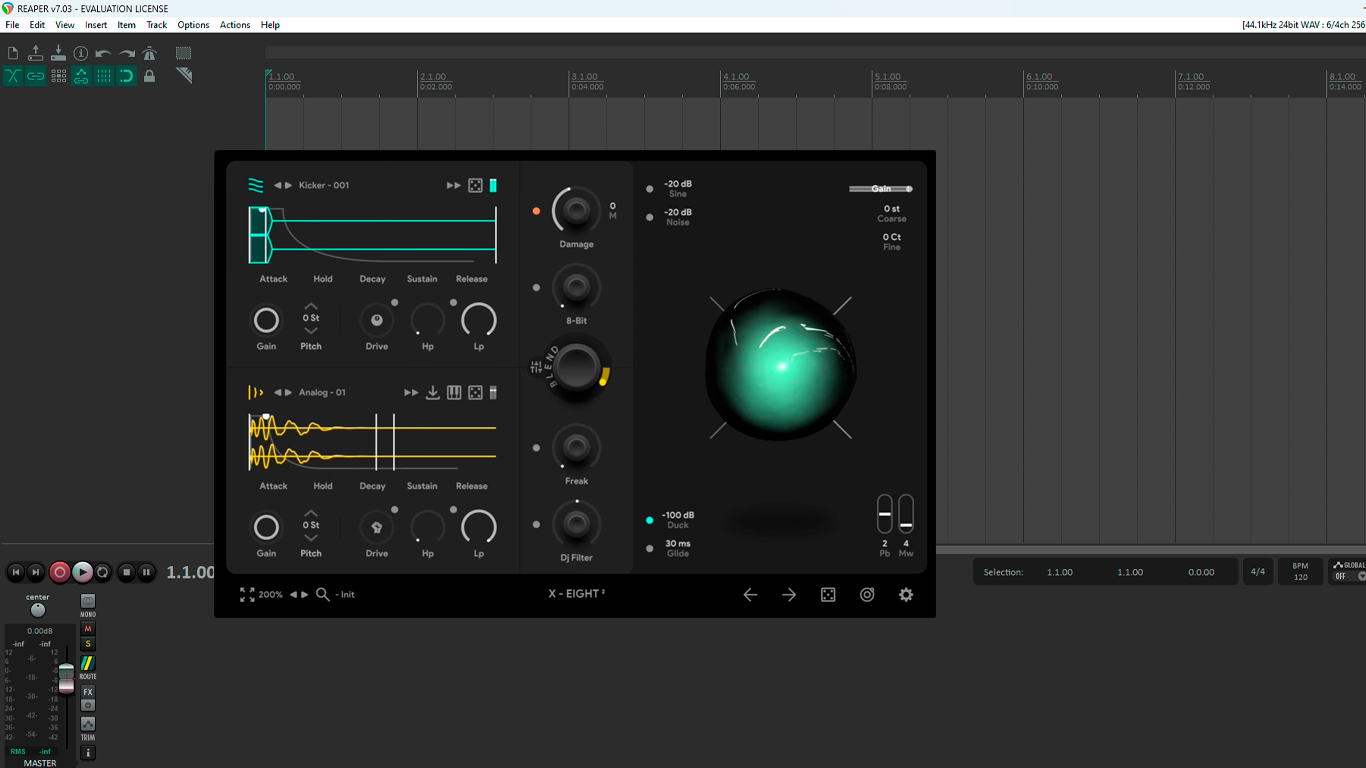
Task: Click the Play button in transport
Action: click(82, 572)
